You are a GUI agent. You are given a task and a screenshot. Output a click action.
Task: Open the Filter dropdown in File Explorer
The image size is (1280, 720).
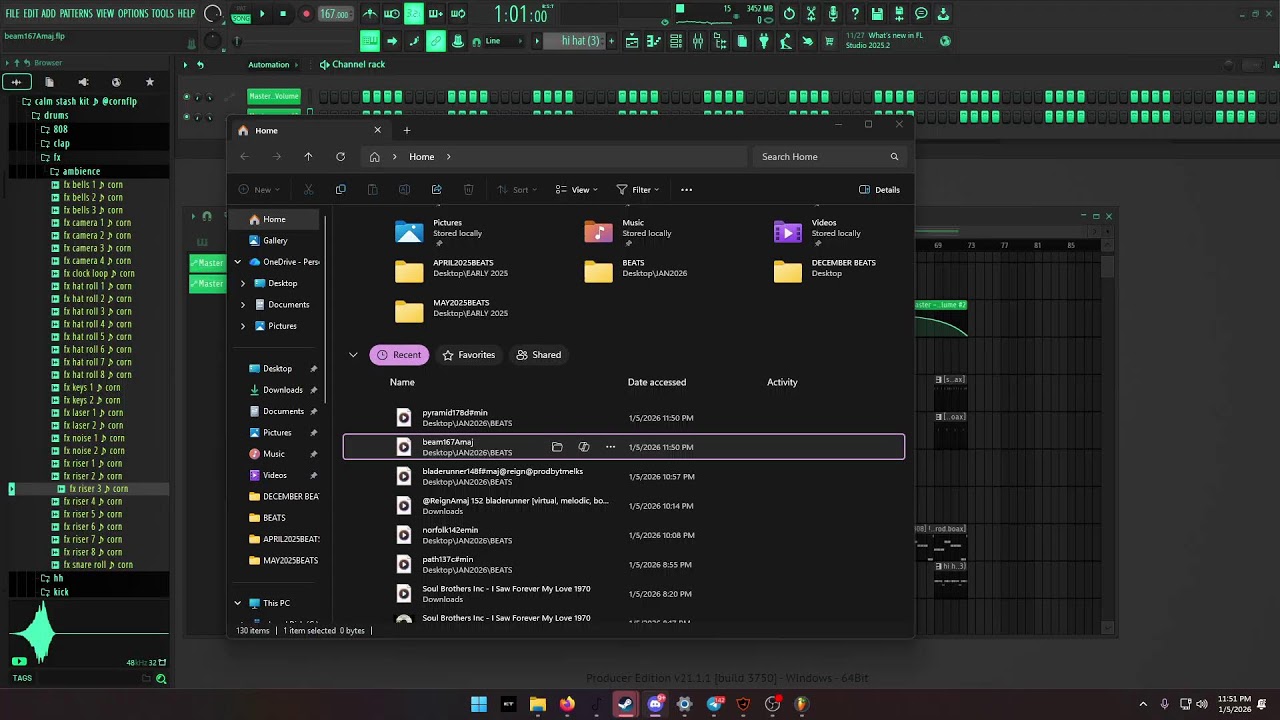(x=637, y=190)
